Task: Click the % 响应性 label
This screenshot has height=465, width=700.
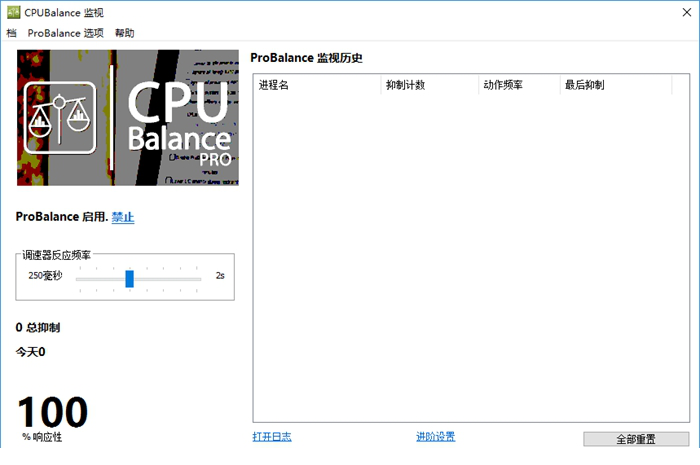Action: click(x=42, y=437)
